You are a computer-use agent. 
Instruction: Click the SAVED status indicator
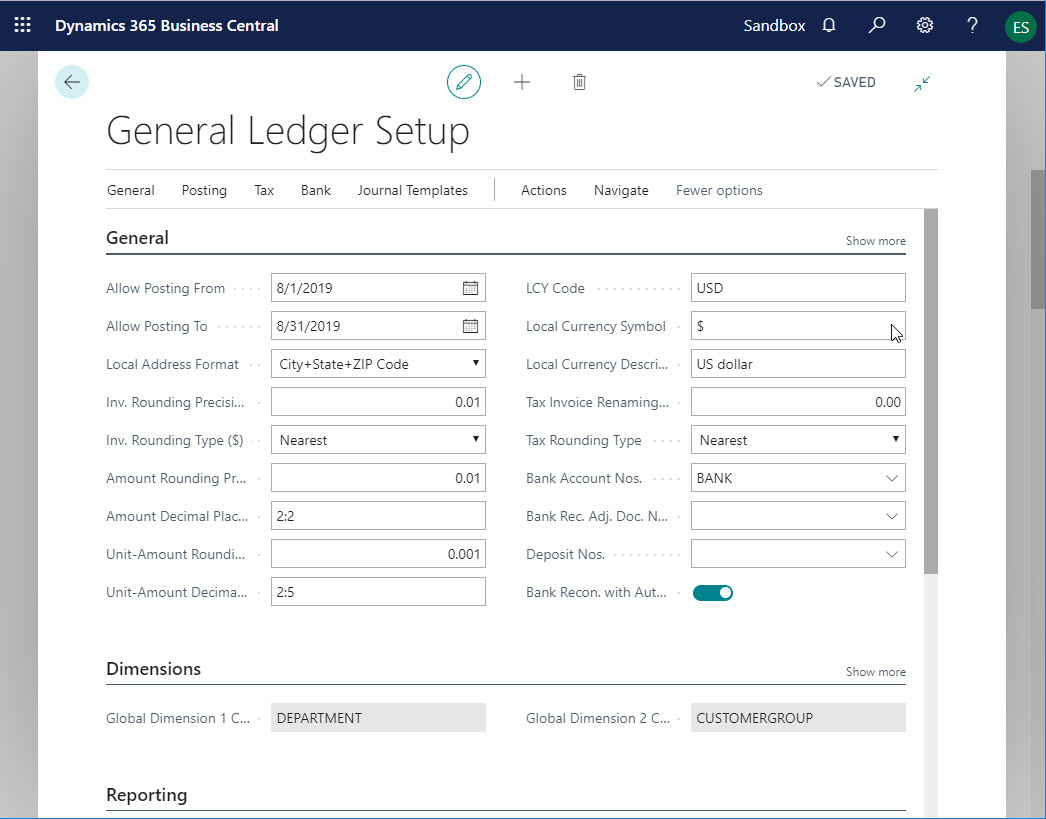846,82
